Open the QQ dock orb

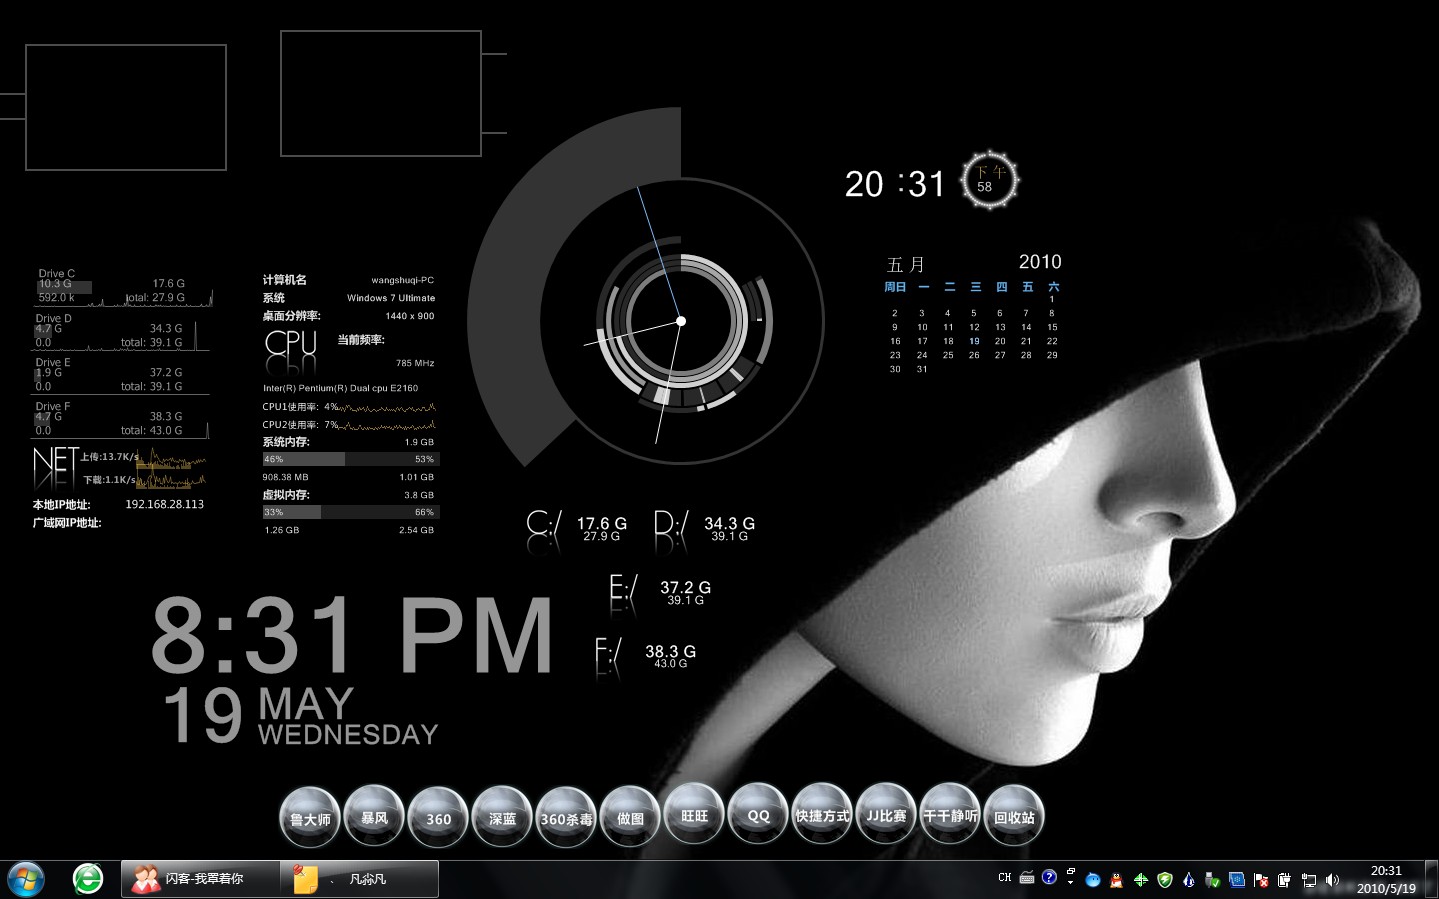pyautogui.click(x=758, y=814)
